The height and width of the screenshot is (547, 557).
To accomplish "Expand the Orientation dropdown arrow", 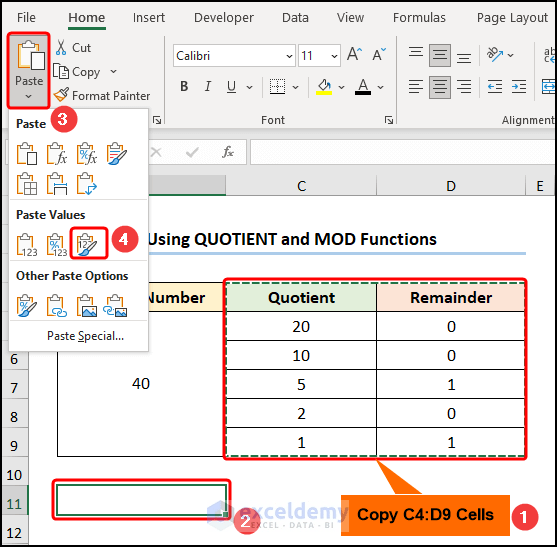I will (510, 55).
